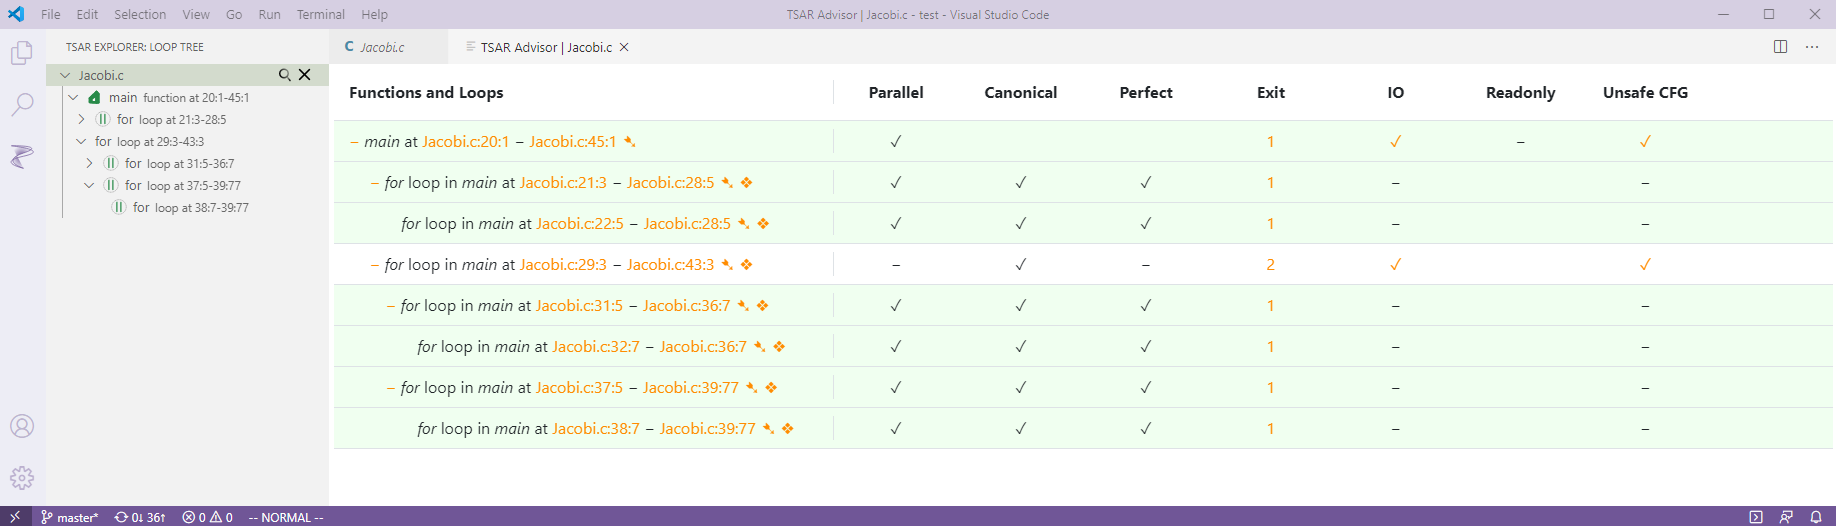Expand the for loop at 21:3-28:5

tap(81, 119)
